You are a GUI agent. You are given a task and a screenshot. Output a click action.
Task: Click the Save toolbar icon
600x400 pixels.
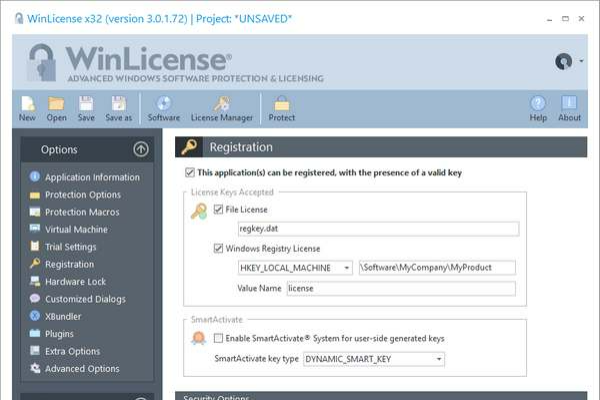coord(86,104)
